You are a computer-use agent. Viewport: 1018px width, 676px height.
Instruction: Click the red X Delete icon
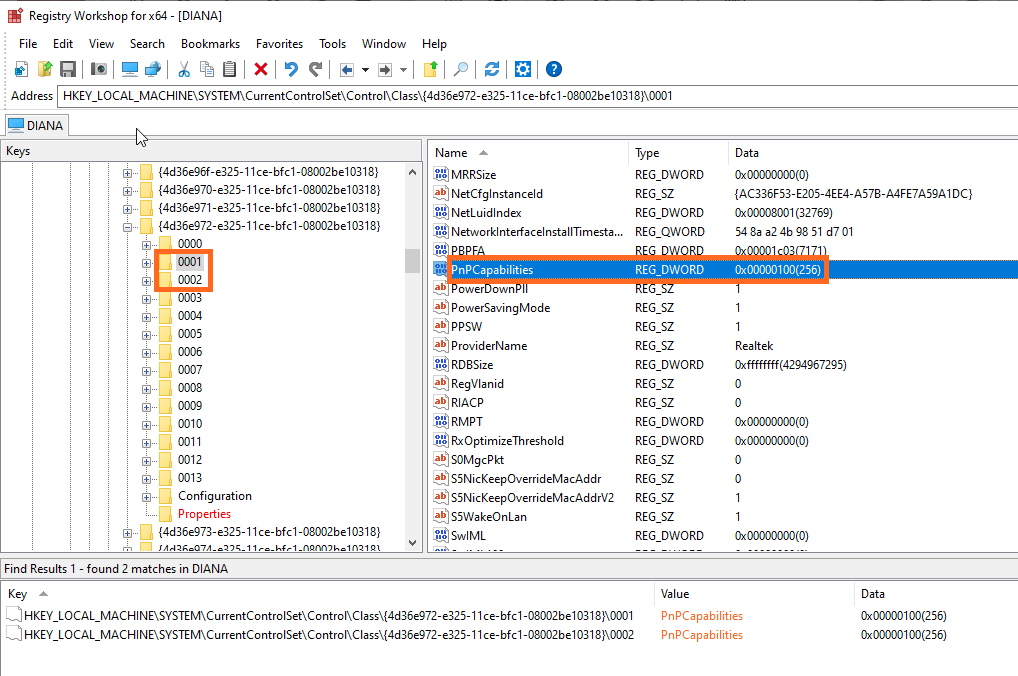[261, 69]
